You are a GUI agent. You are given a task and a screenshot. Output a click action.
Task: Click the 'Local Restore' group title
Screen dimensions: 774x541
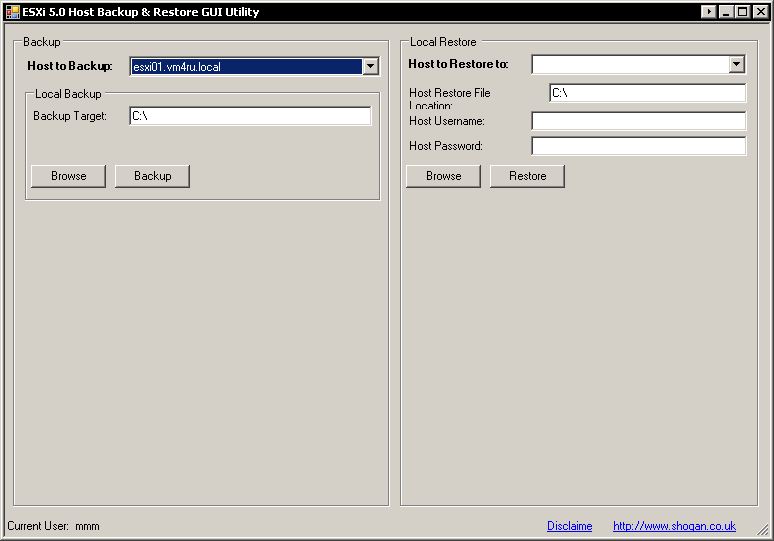pos(443,42)
